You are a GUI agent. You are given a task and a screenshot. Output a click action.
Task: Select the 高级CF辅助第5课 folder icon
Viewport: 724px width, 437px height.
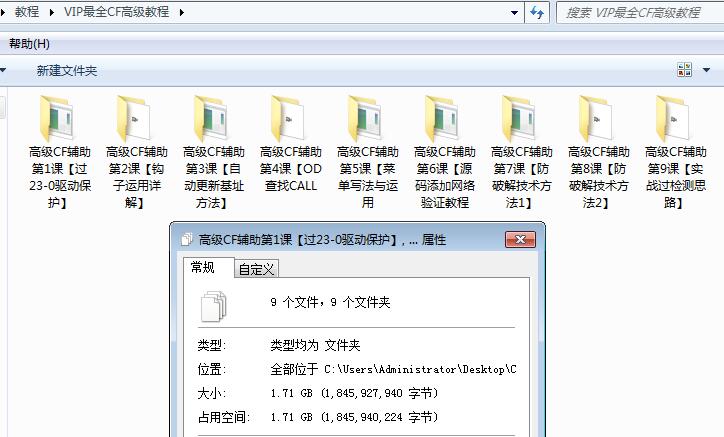pos(365,119)
